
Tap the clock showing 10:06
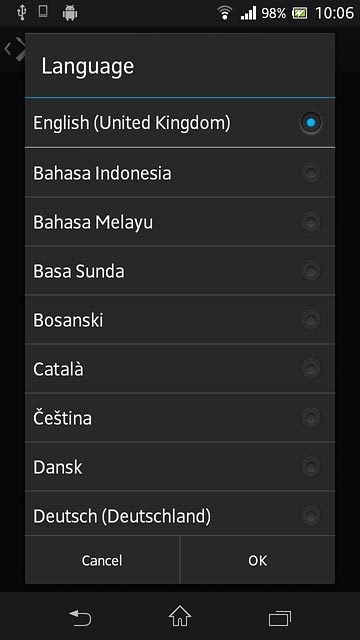tap(334, 13)
